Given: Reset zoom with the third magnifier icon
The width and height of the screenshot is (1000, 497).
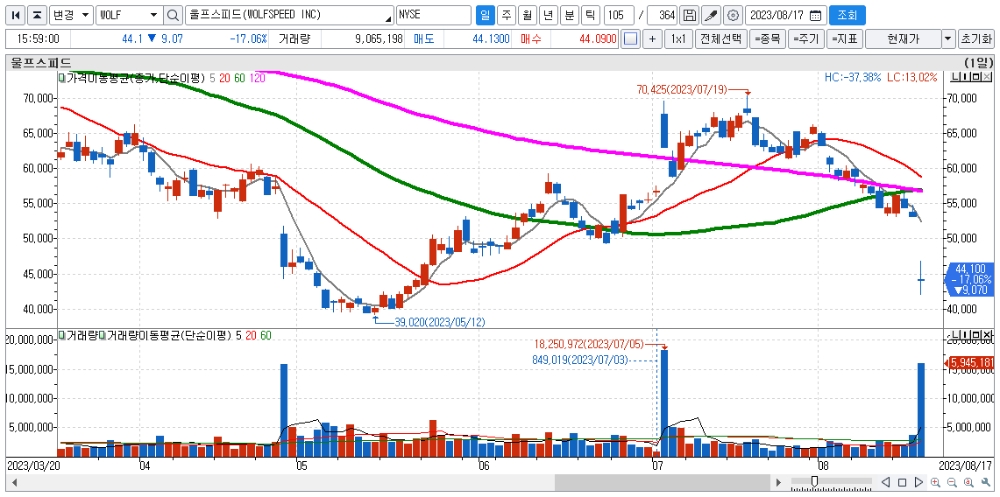Looking at the screenshot, I should [967, 482].
